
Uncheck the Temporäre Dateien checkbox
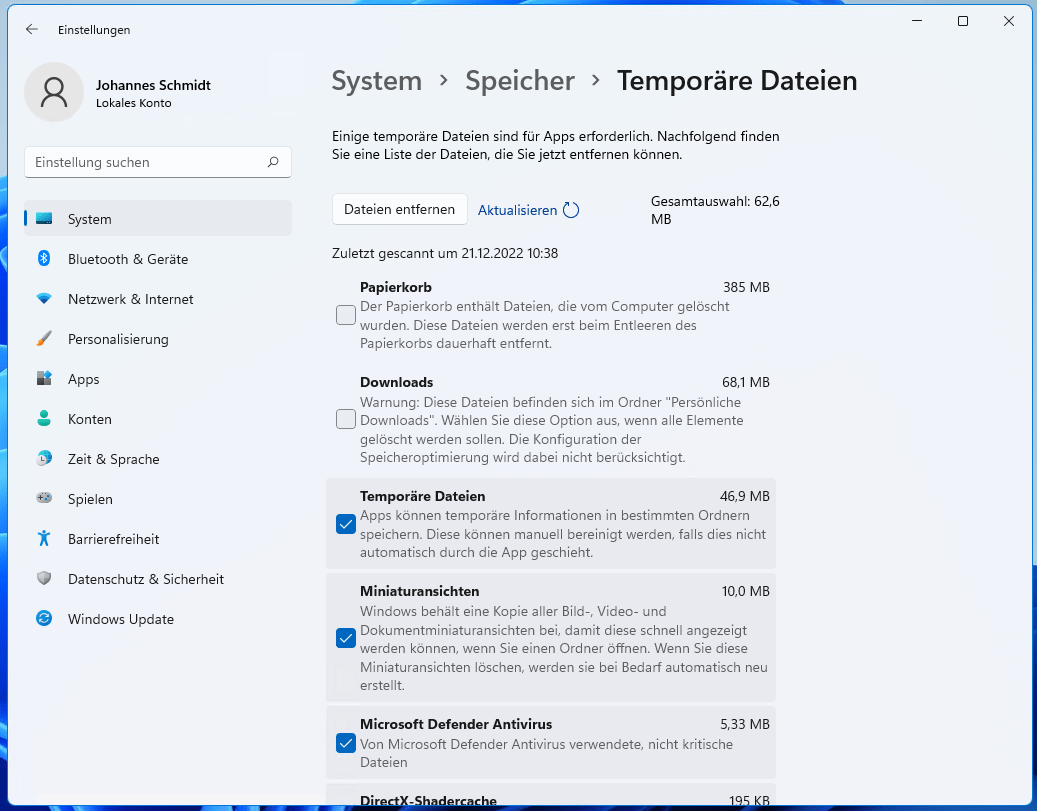tap(346, 524)
